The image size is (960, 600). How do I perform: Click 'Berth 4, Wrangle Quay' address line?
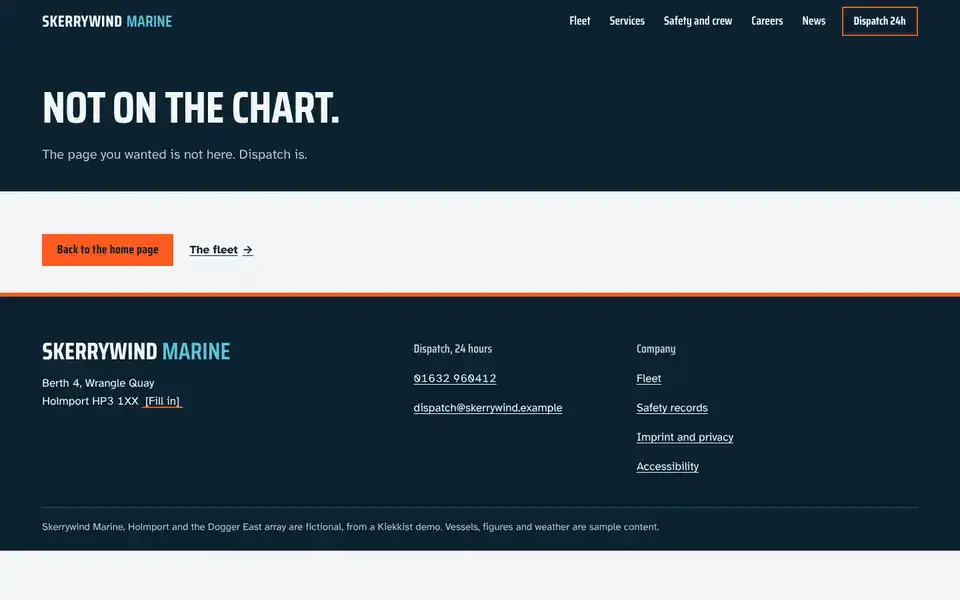coord(98,383)
